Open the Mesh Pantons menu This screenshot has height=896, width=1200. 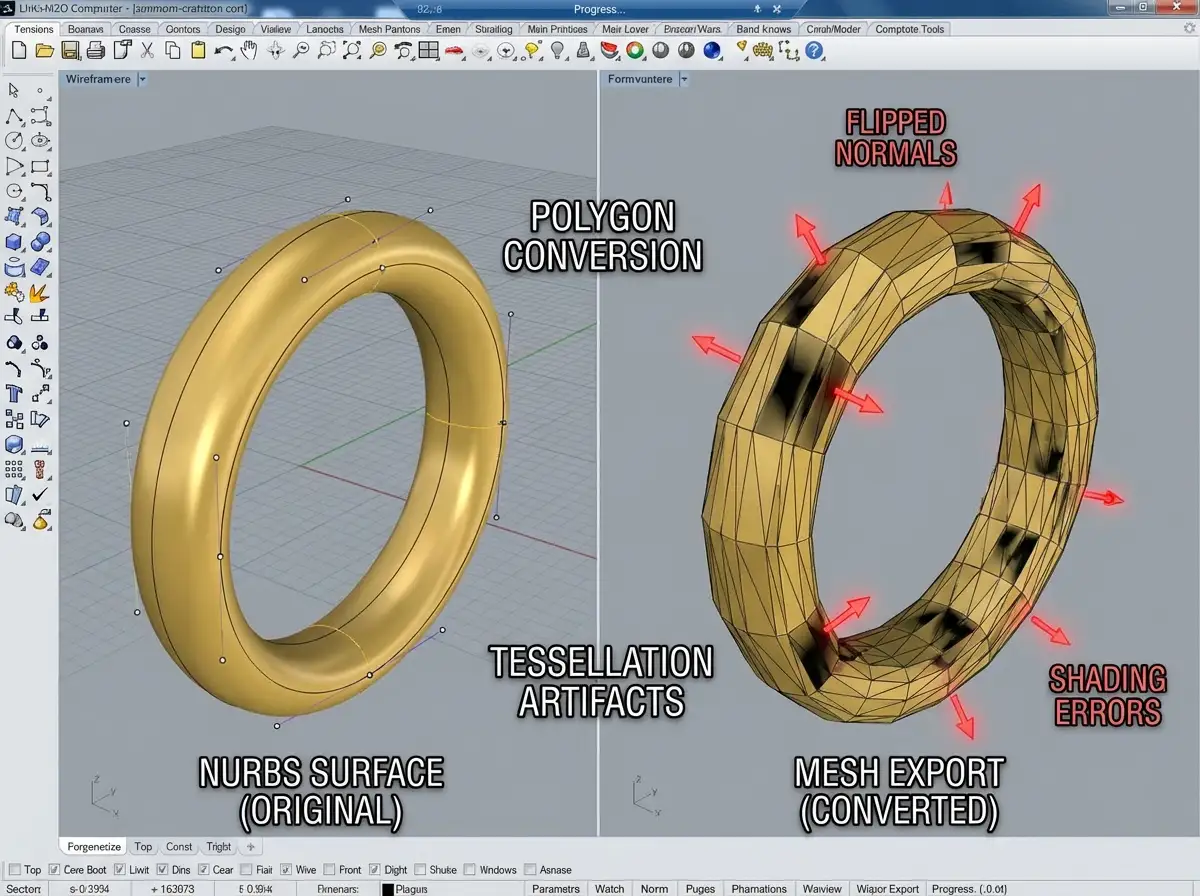(389, 29)
